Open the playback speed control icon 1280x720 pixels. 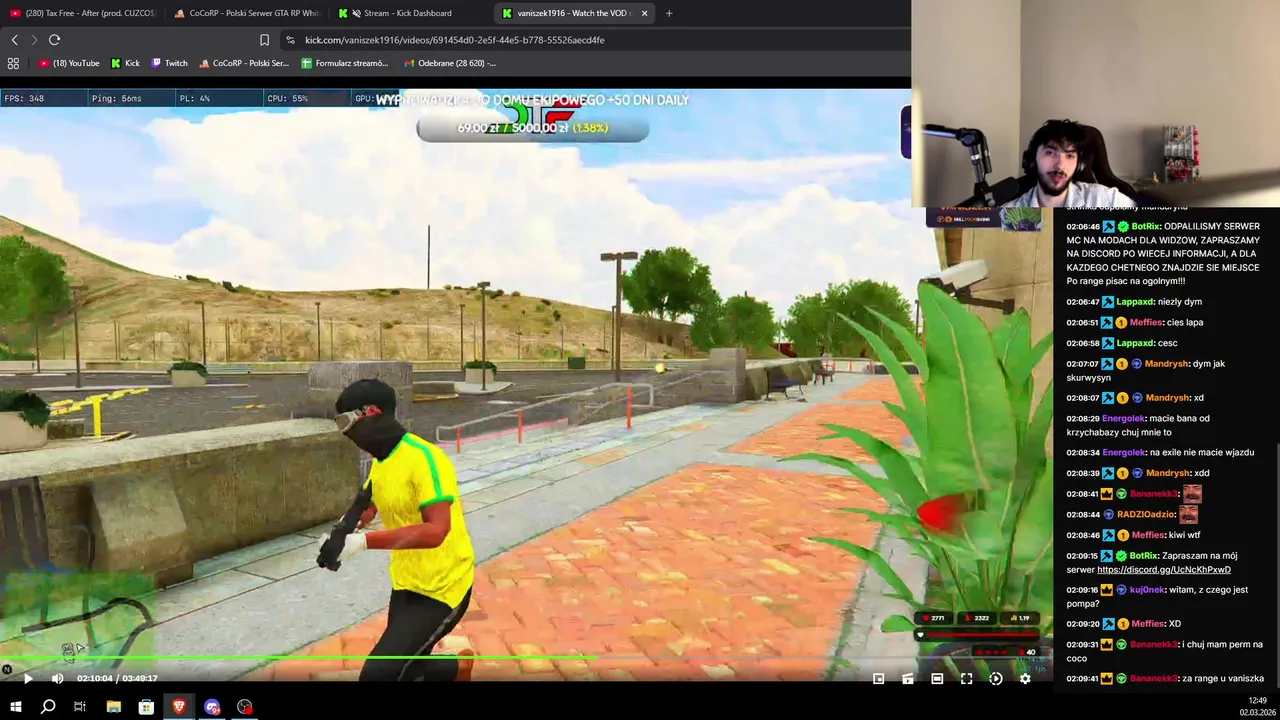coord(996,678)
